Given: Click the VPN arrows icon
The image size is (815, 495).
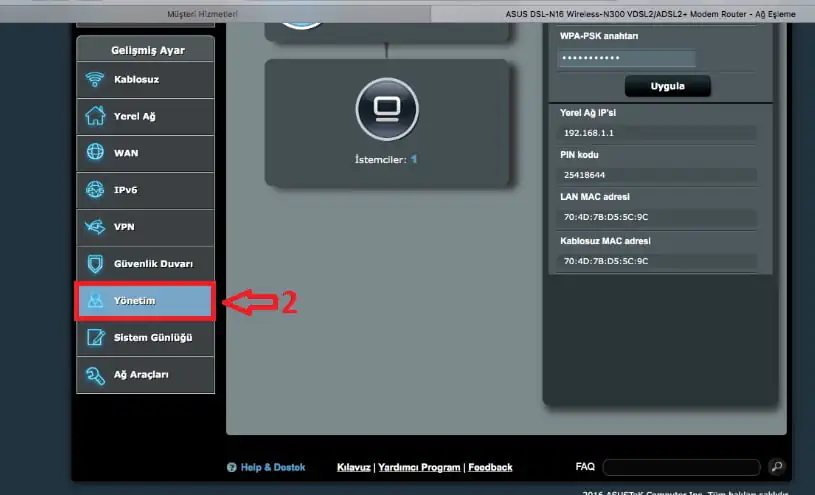Looking at the screenshot, I should [x=95, y=227].
